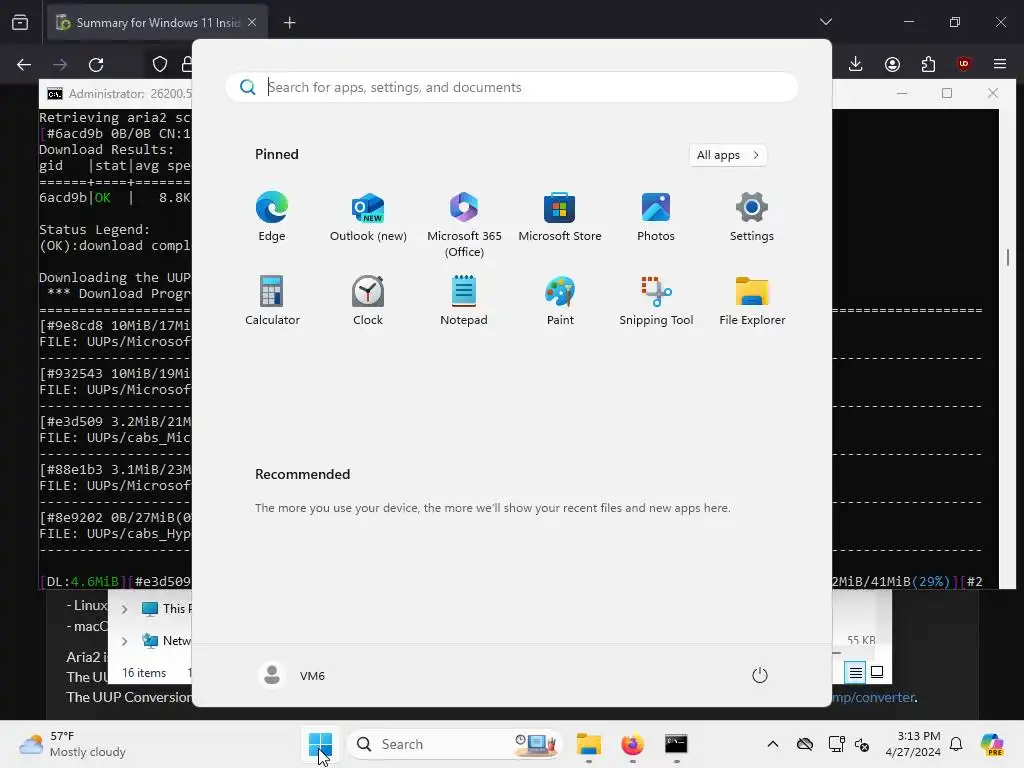
Task: Open File Explorer from pinned apps
Action: [752, 300]
